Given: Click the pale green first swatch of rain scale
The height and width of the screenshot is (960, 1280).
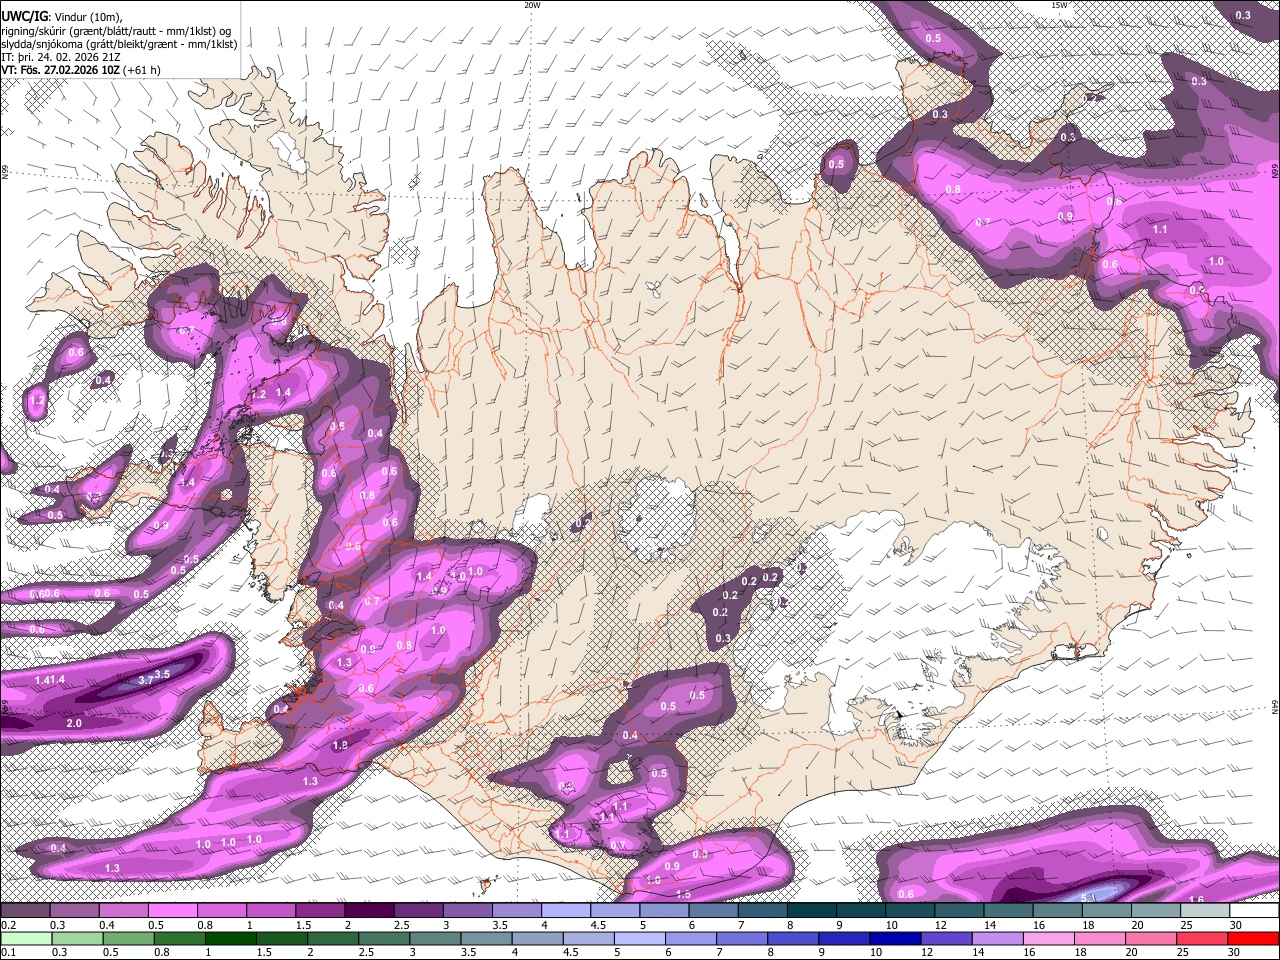Looking at the screenshot, I should click(25, 937).
